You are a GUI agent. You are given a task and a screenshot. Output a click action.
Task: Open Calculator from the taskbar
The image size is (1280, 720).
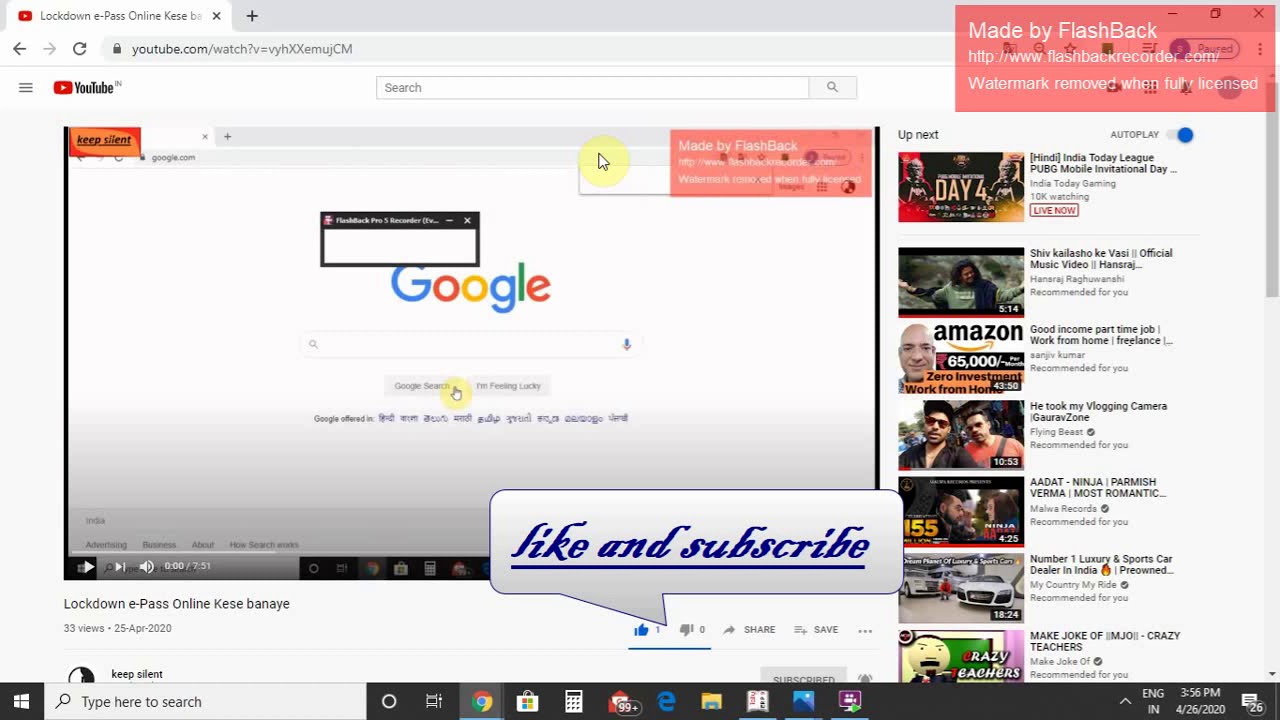click(574, 702)
